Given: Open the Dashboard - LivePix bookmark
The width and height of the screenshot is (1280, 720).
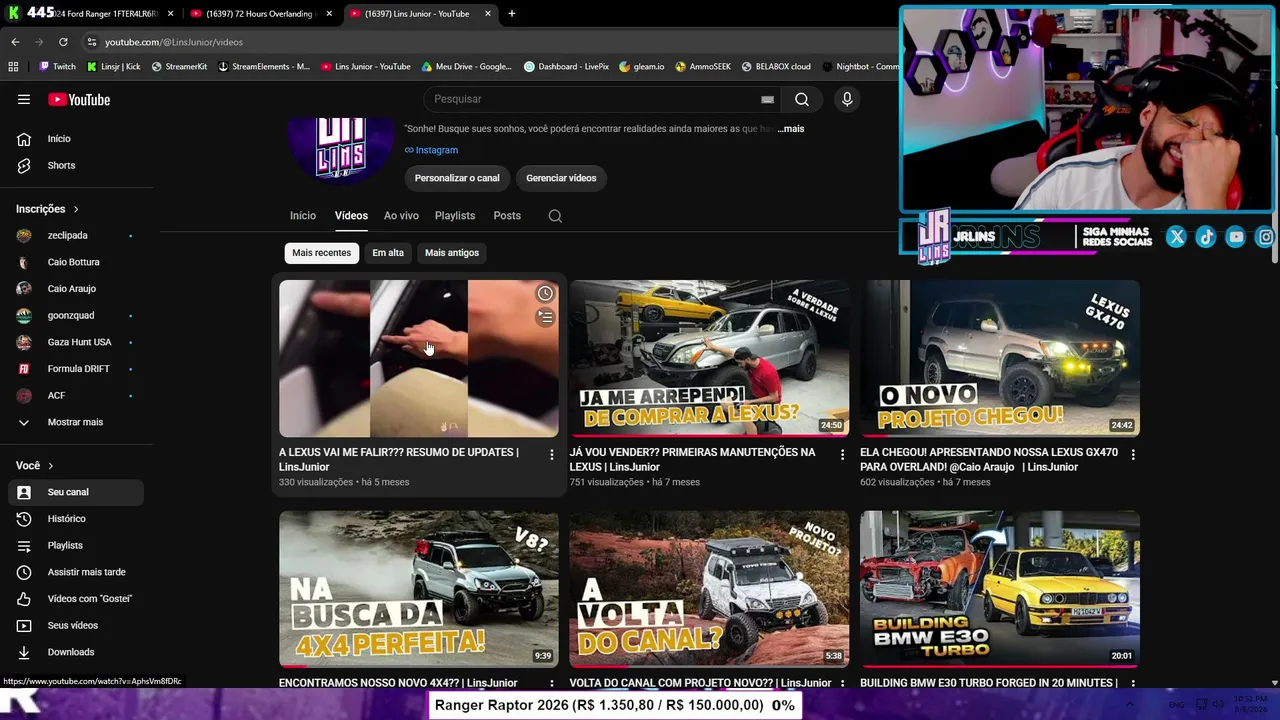Looking at the screenshot, I should (566, 67).
